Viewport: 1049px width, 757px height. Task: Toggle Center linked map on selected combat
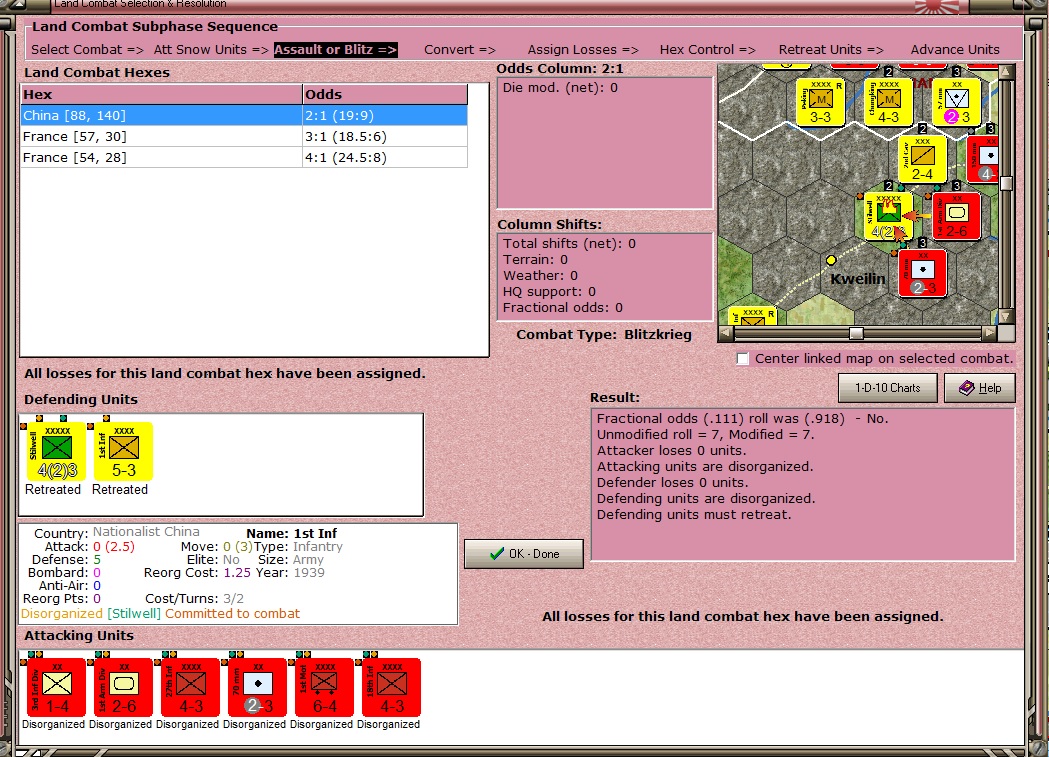point(743,358)
